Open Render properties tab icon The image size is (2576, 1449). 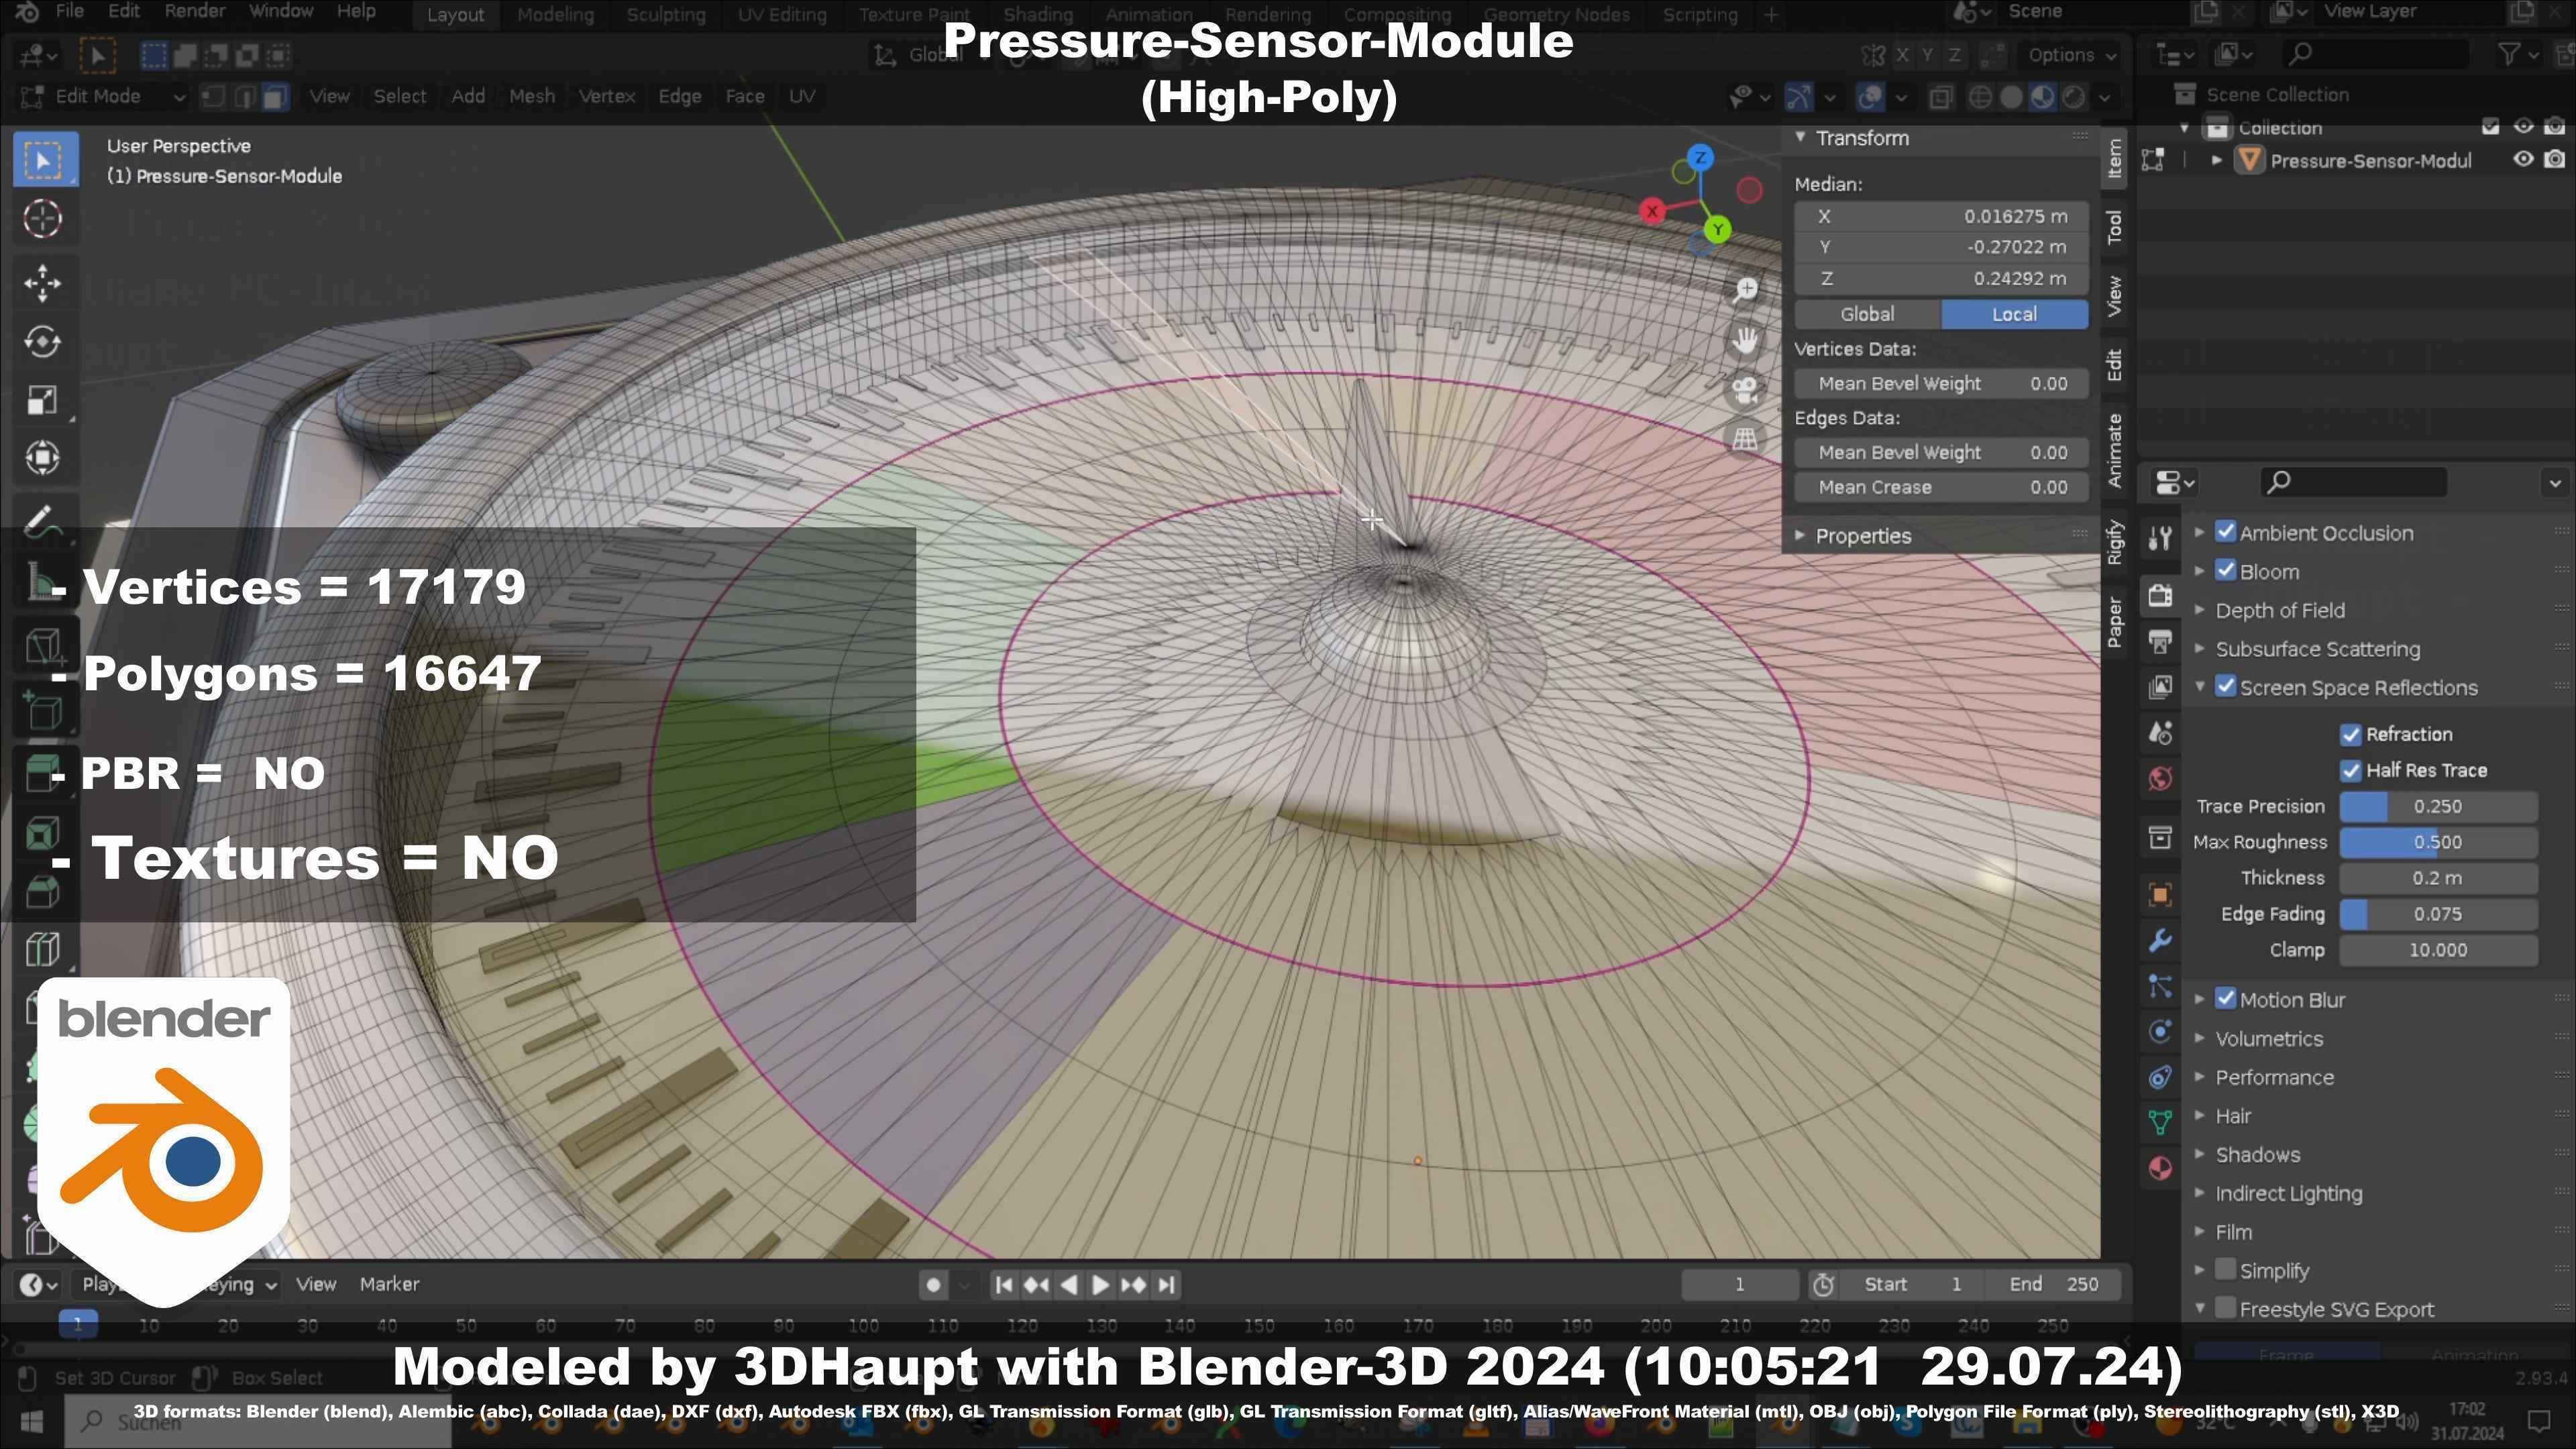click(2160, 596)
